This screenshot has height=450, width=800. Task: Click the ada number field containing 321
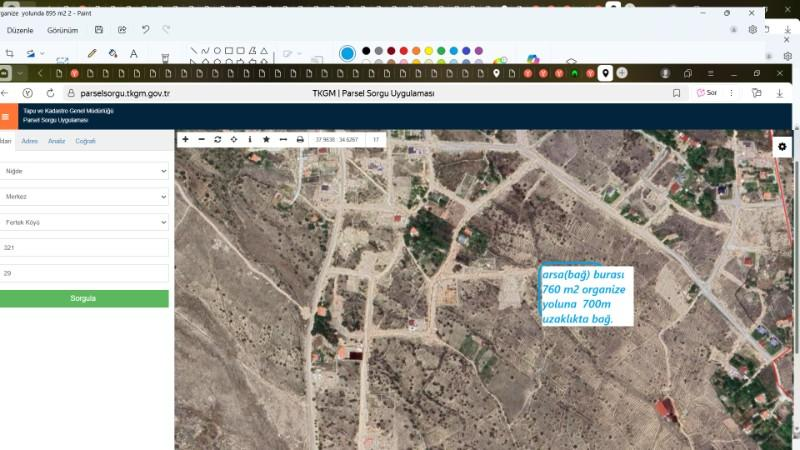click(84, 247)
